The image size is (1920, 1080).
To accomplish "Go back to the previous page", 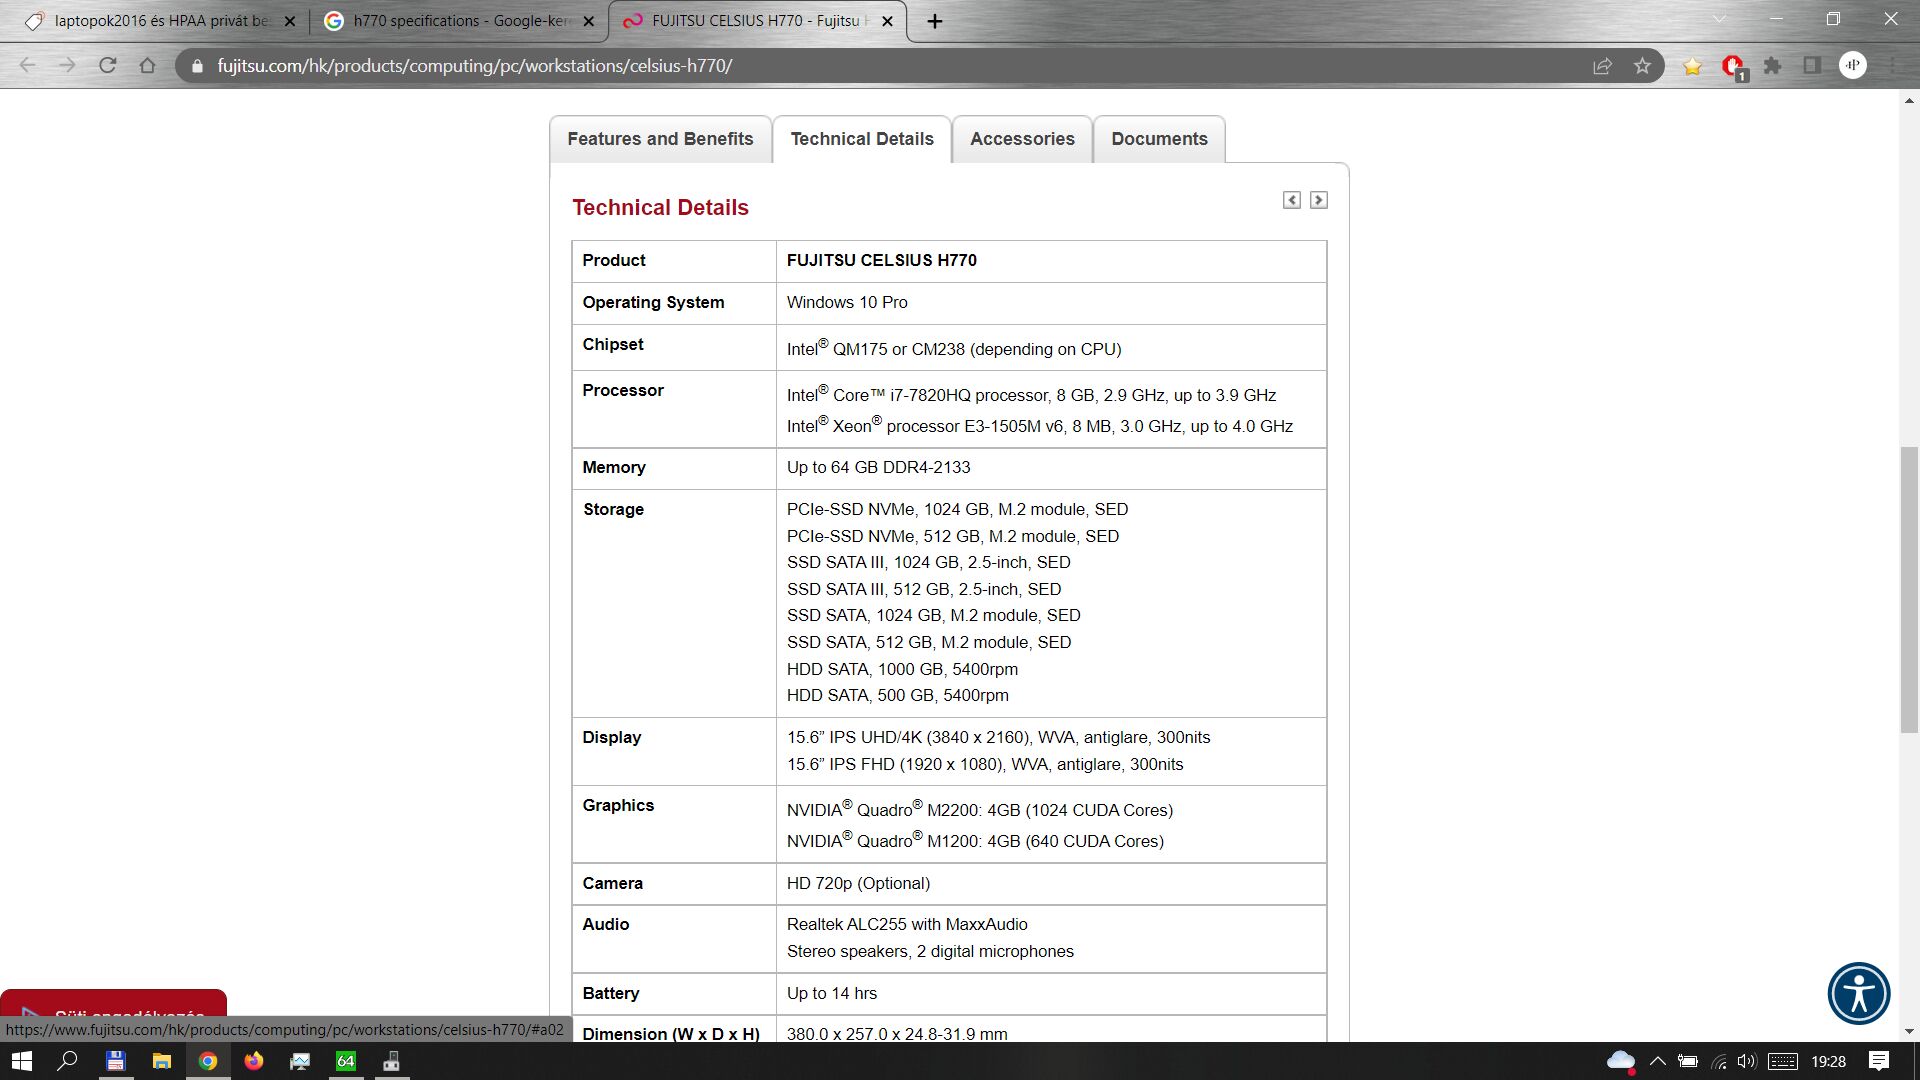I will pos(28,66).
